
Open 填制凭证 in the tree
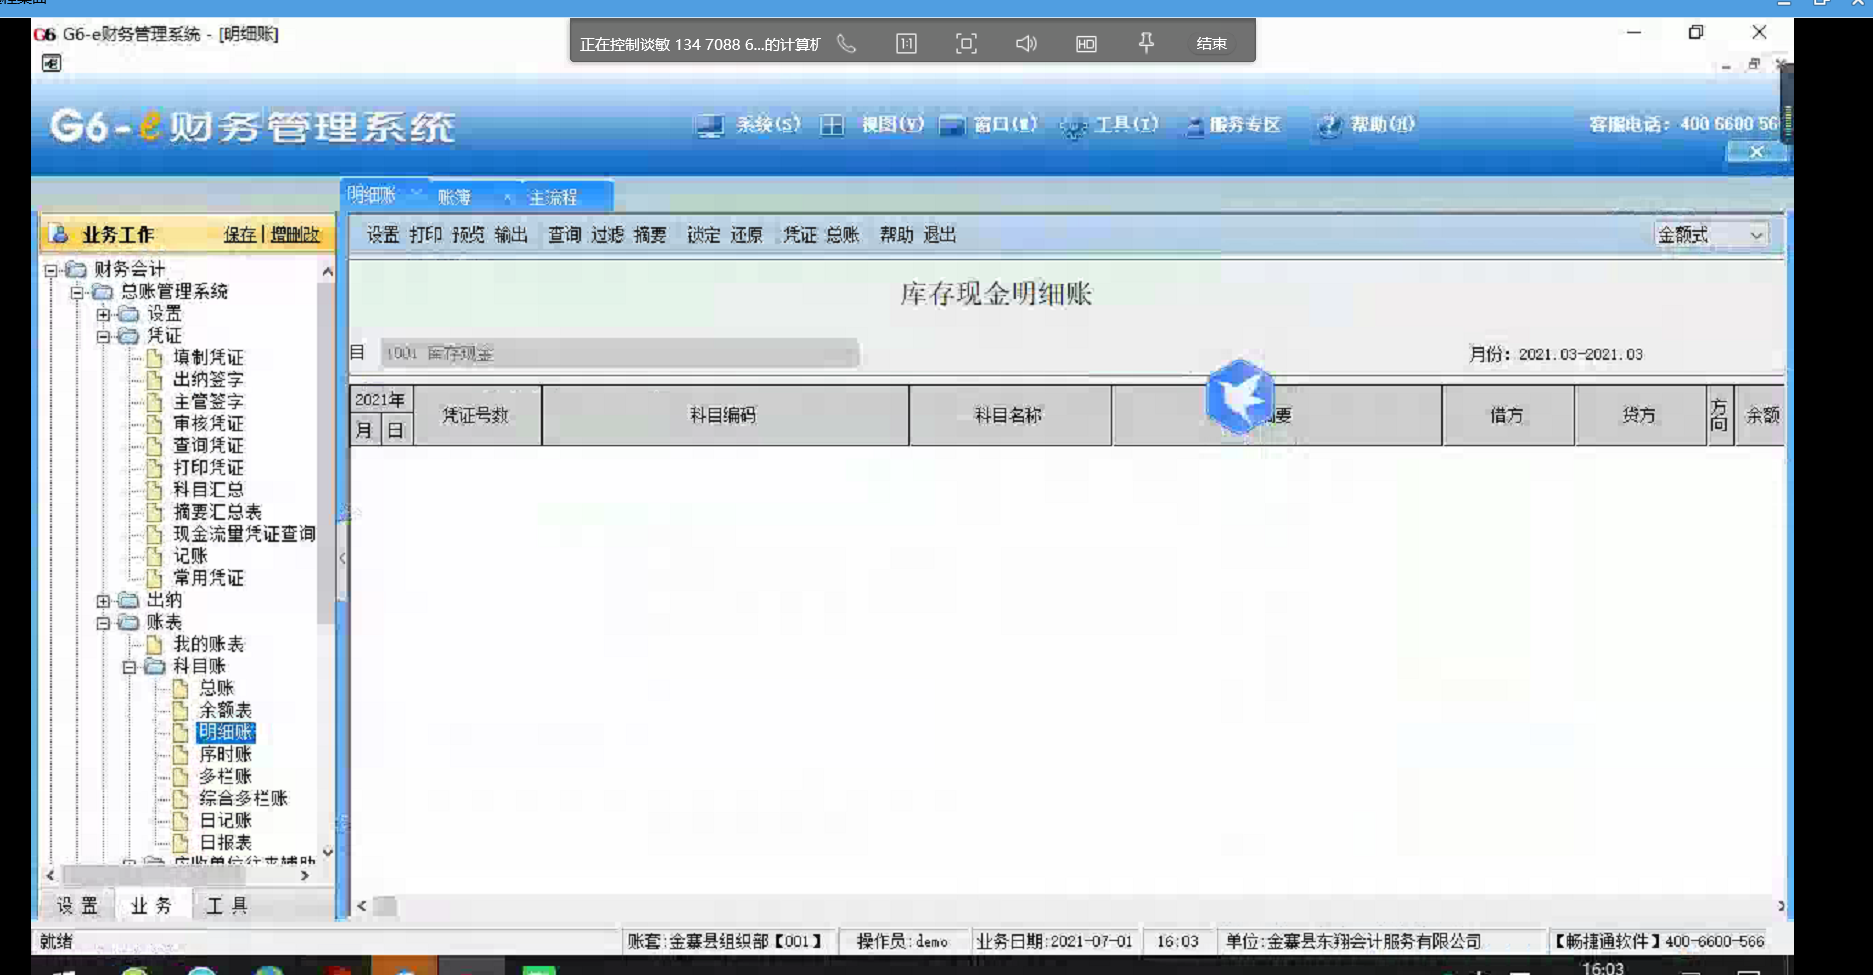point(208,358)
